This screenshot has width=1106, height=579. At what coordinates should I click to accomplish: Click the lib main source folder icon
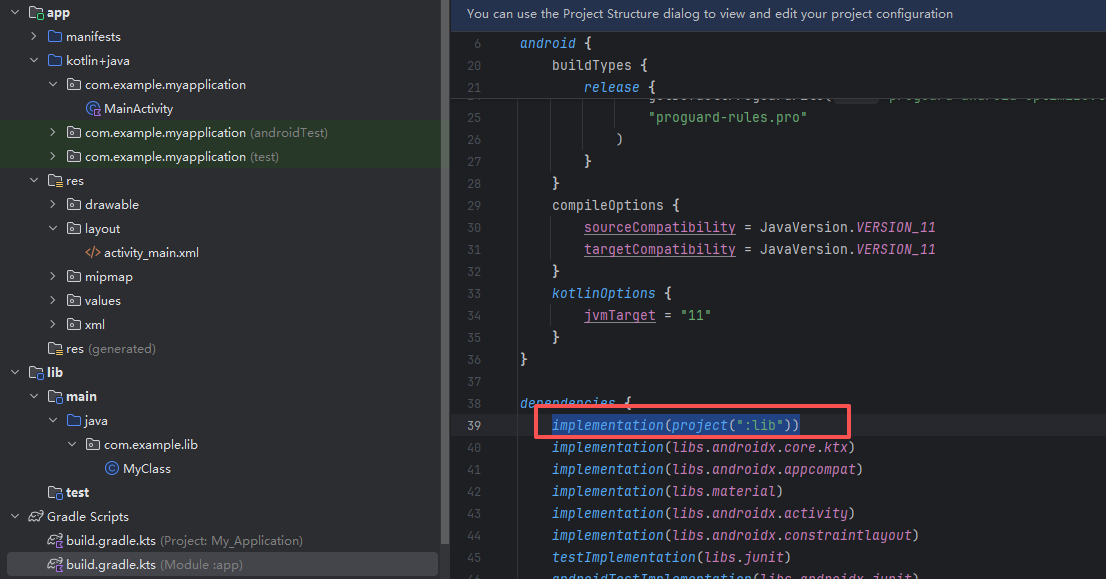pos(55,396)
